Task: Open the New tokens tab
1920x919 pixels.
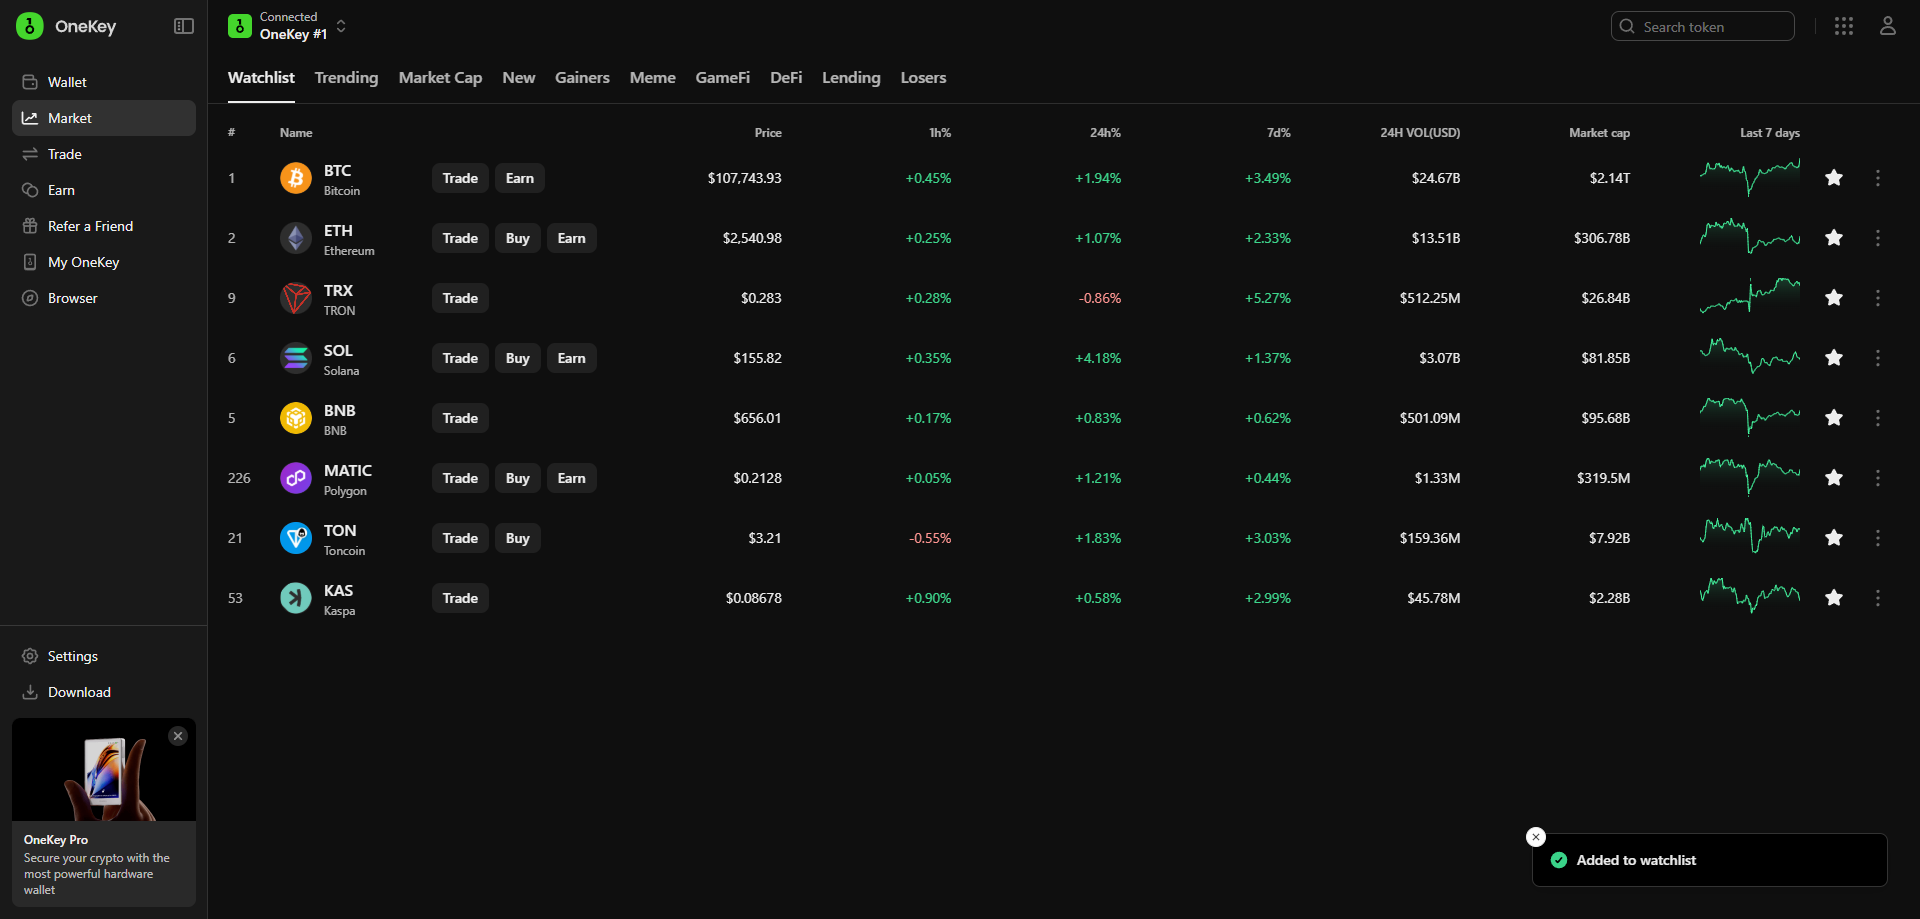Action: coord(518,78)
